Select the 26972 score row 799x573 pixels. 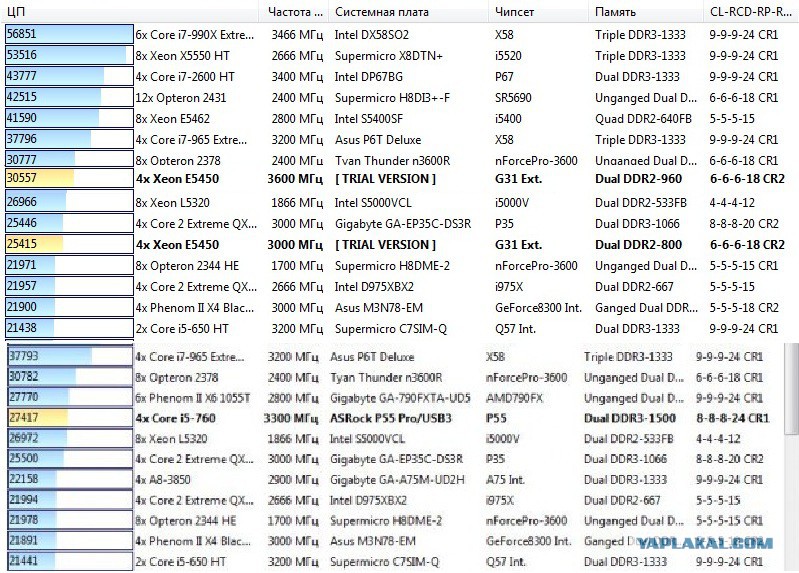click(386, 438)
